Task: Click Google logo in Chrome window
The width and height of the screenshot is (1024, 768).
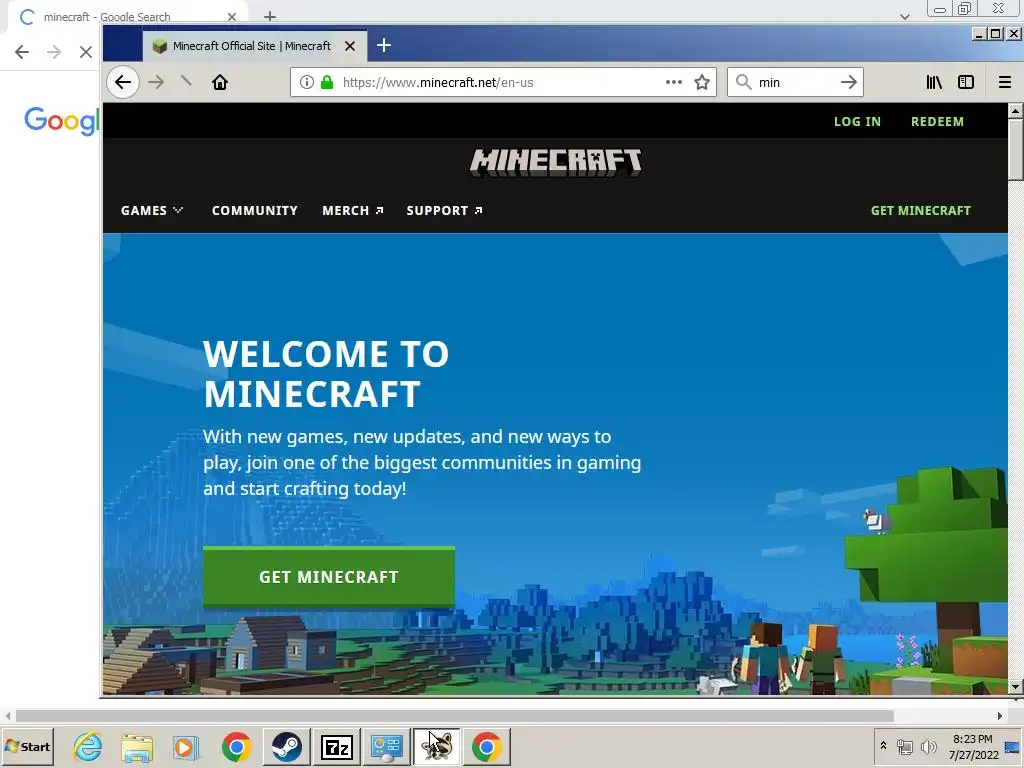Action: [61, 121]
